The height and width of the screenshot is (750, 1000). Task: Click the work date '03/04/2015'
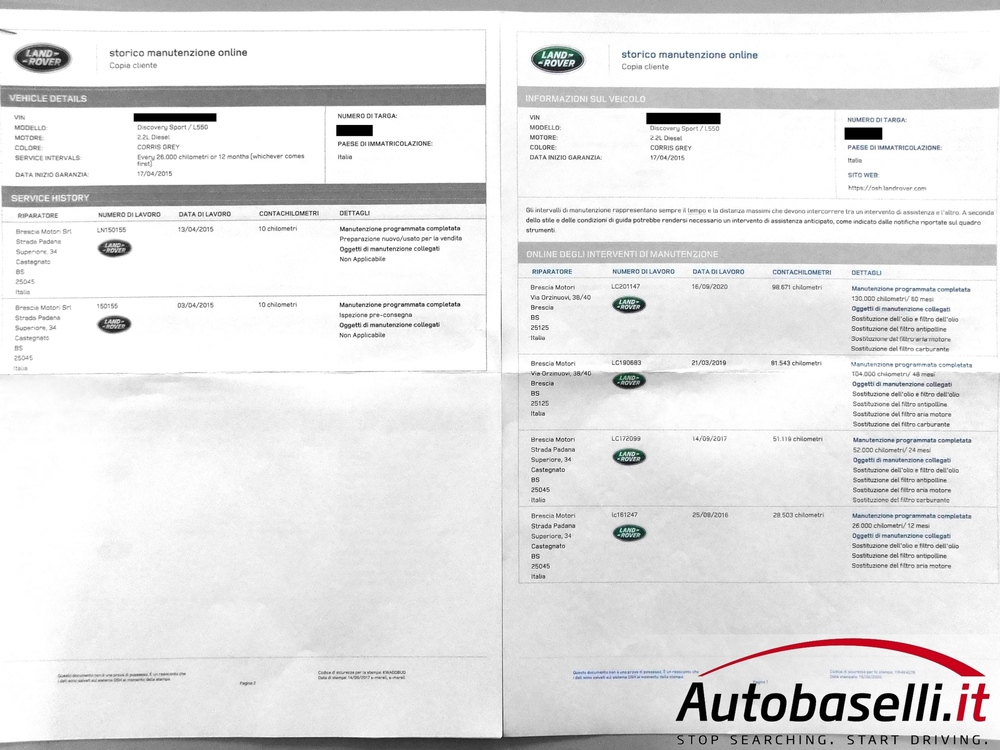tap(195, 305)
